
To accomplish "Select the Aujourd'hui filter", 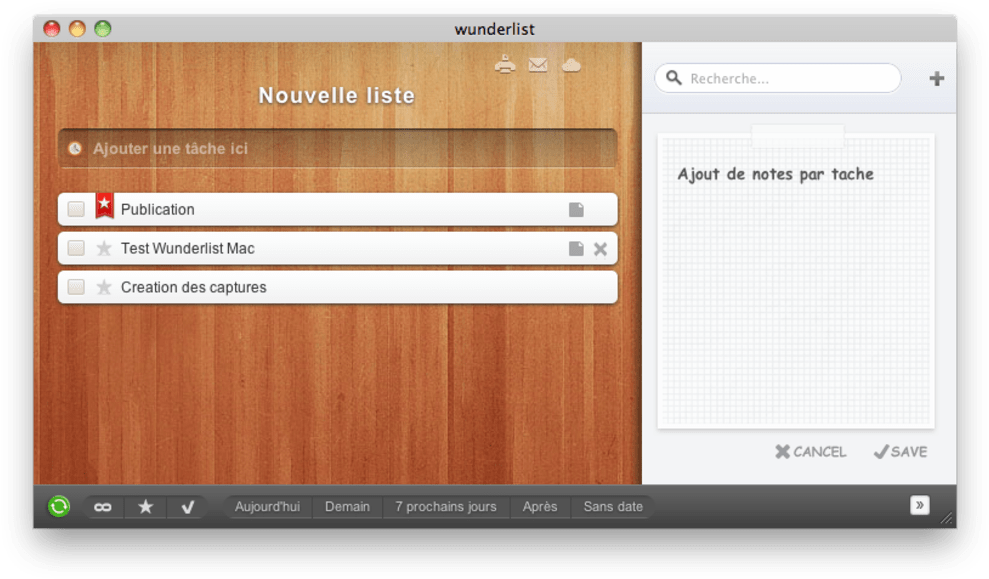I will tap(267, 507).
